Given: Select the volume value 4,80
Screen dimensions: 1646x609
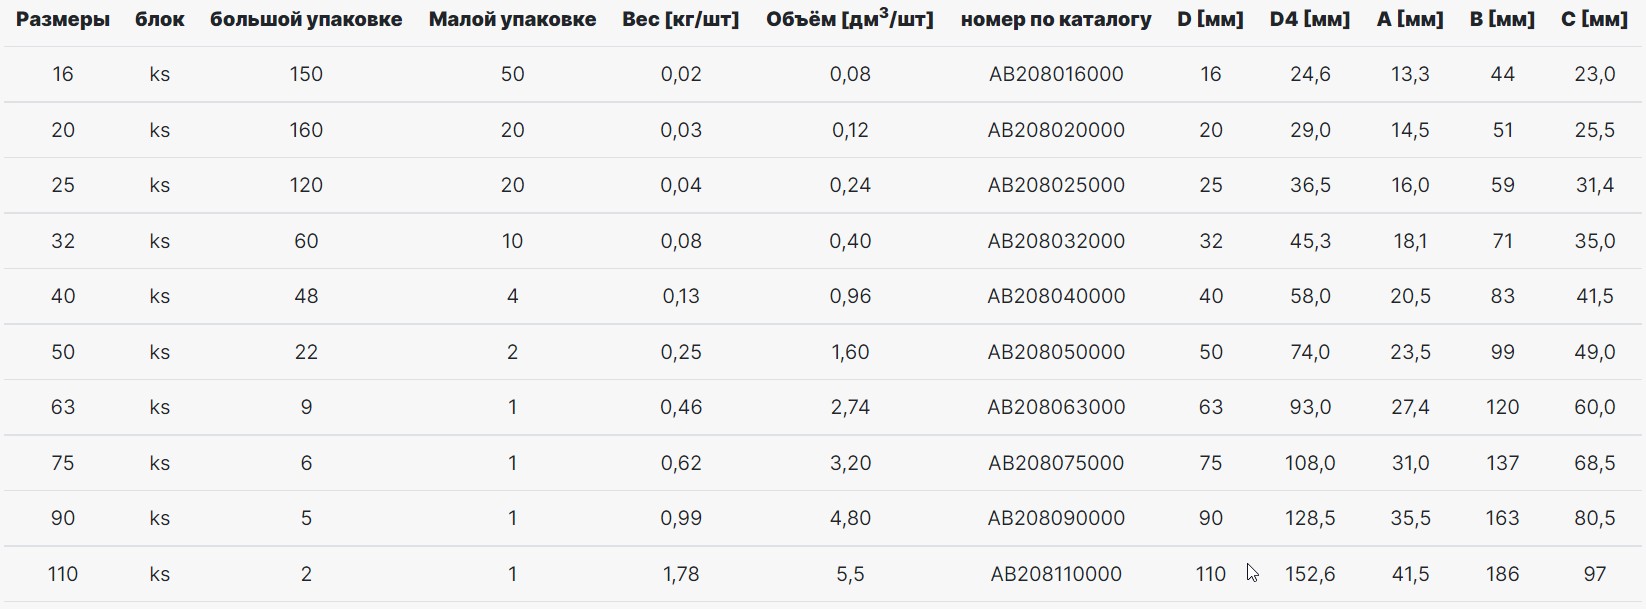Looking at the screenshot, I should (x=850, y=518).
